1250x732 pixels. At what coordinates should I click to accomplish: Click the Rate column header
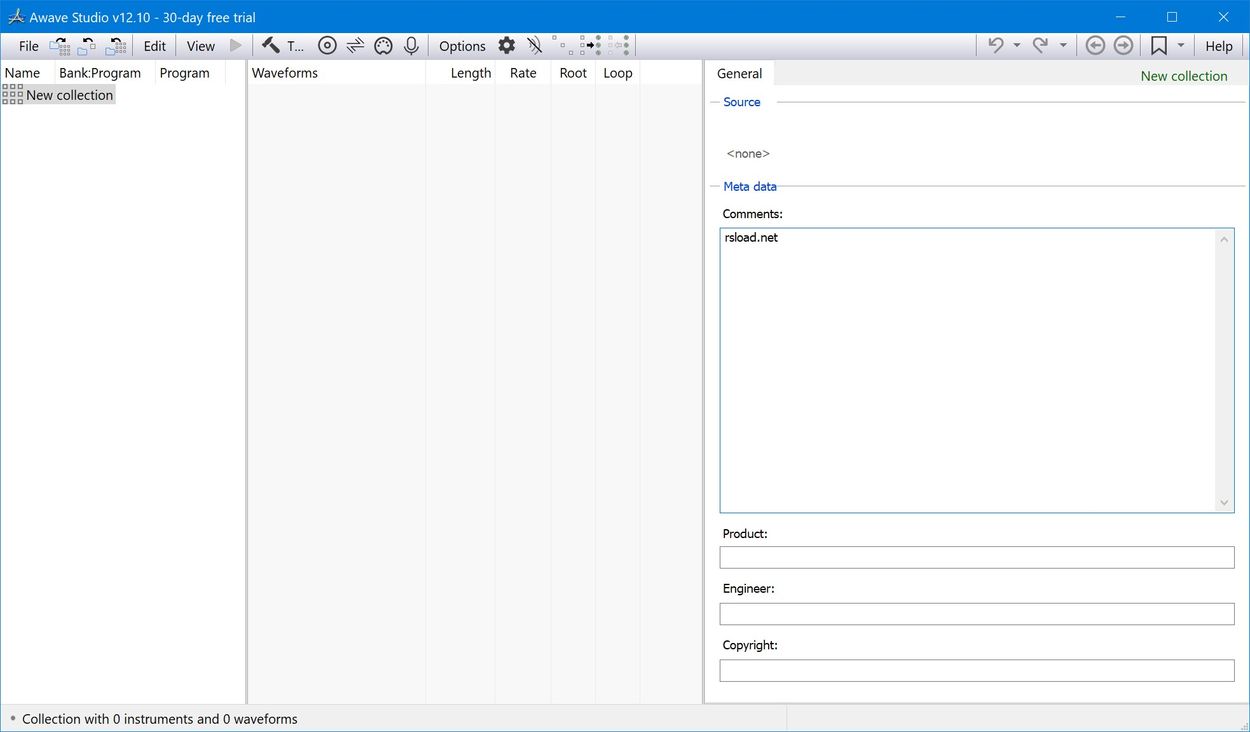523,73
